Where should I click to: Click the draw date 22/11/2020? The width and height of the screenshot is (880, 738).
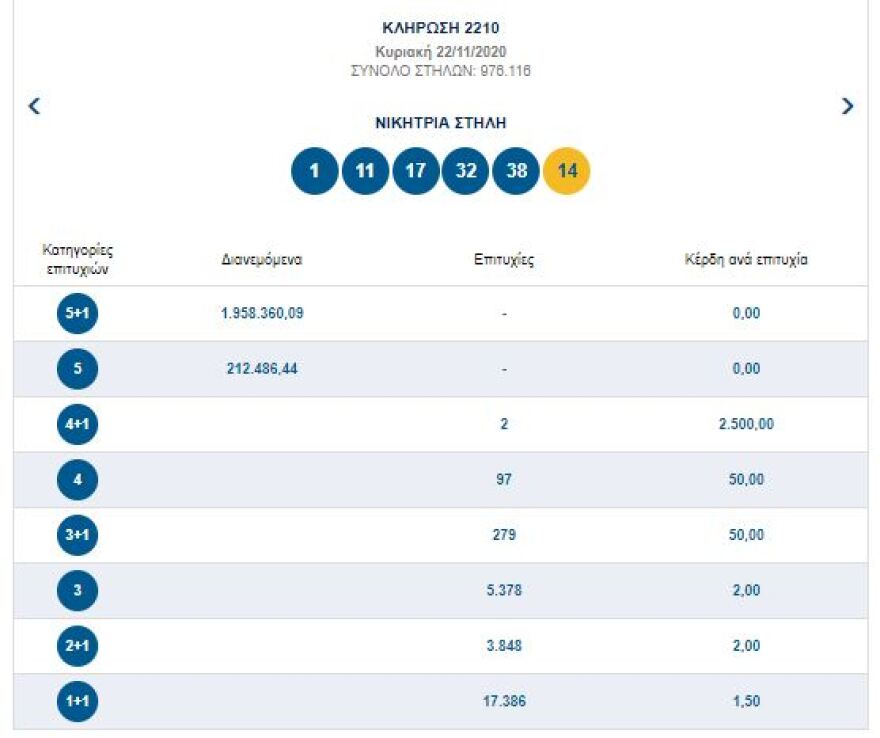point(440,53)
